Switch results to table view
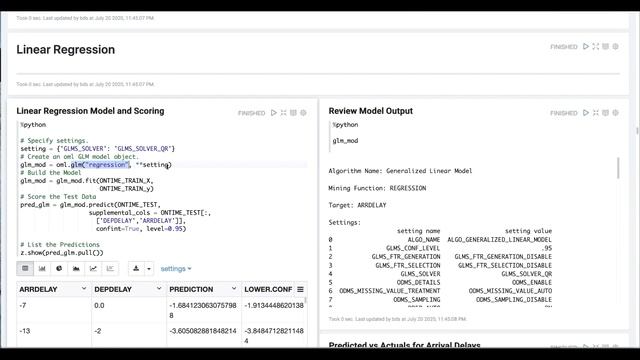Screen dimensions: 640x360 tap(25, 268)
